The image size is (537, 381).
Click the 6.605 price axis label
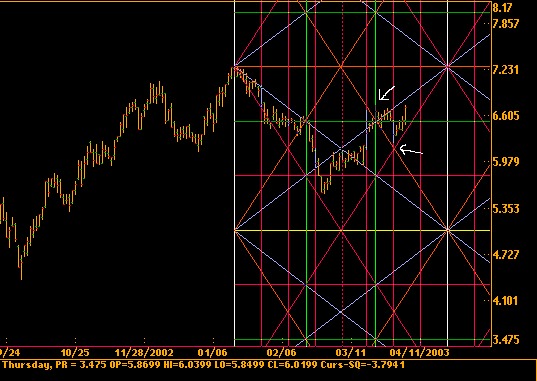tap(506, 116)
